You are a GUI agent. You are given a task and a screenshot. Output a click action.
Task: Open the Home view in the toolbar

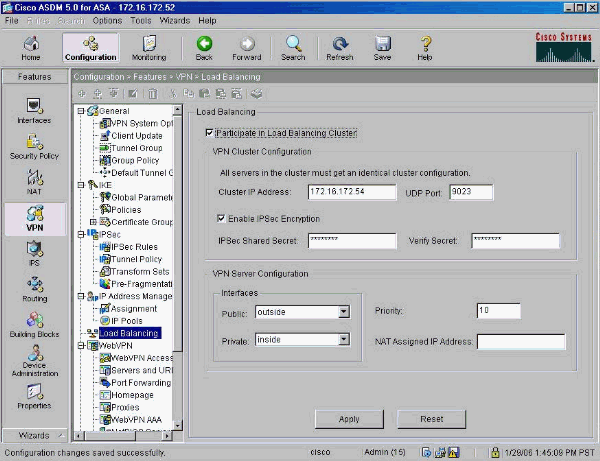click(x=31, y=48)
